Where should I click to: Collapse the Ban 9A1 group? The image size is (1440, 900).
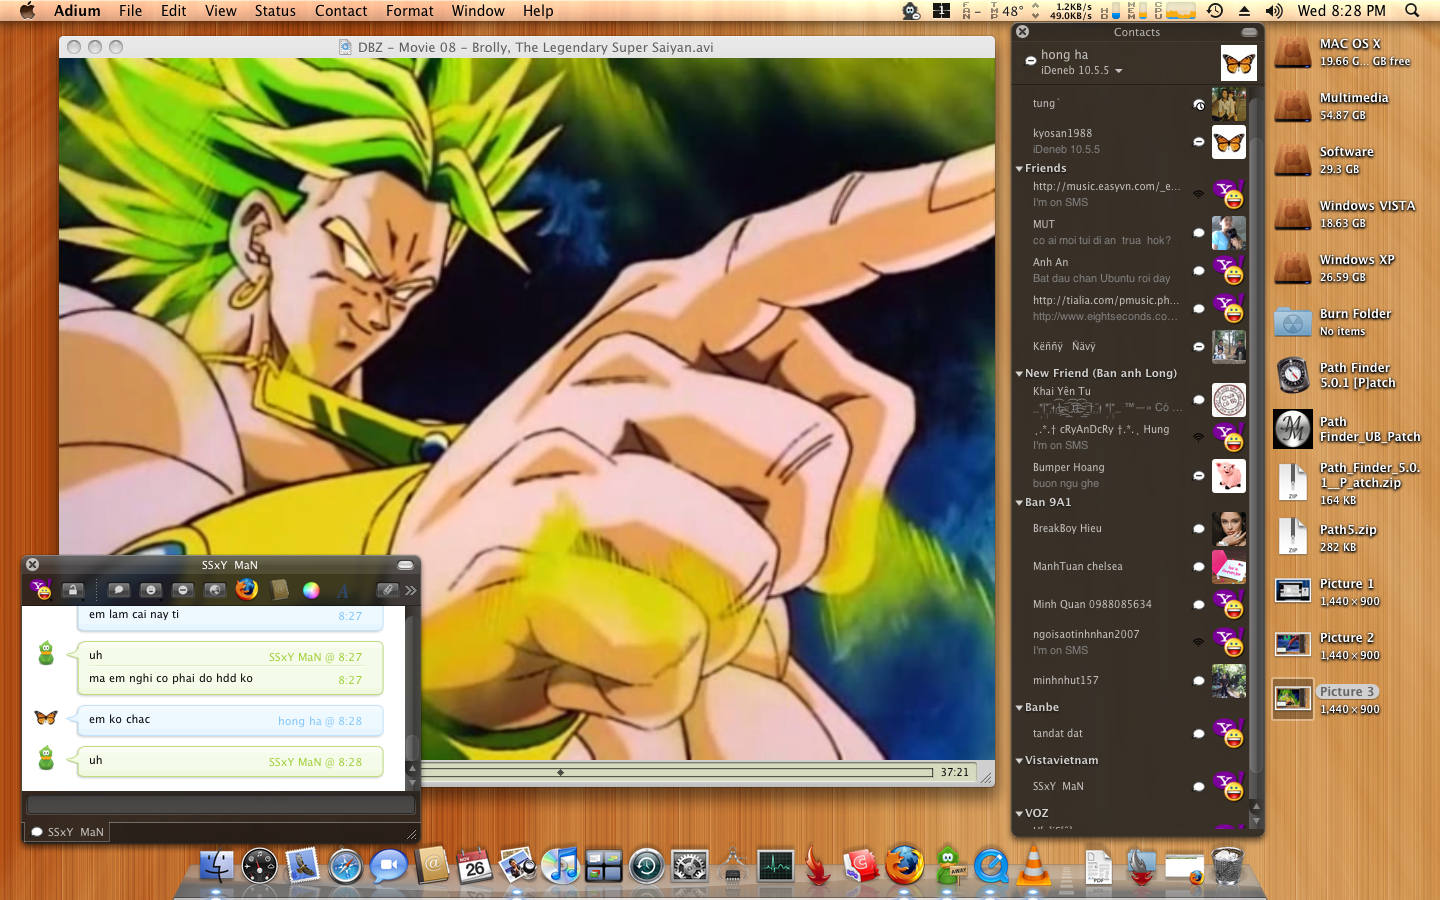1019,503
